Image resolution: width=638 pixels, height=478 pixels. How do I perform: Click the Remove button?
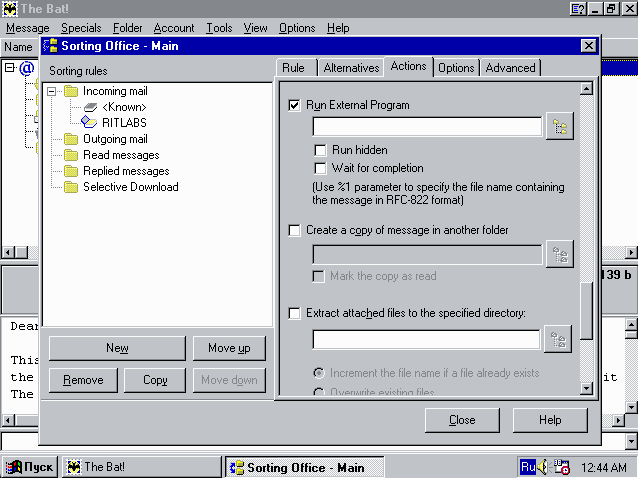click(x=83, y=380)
